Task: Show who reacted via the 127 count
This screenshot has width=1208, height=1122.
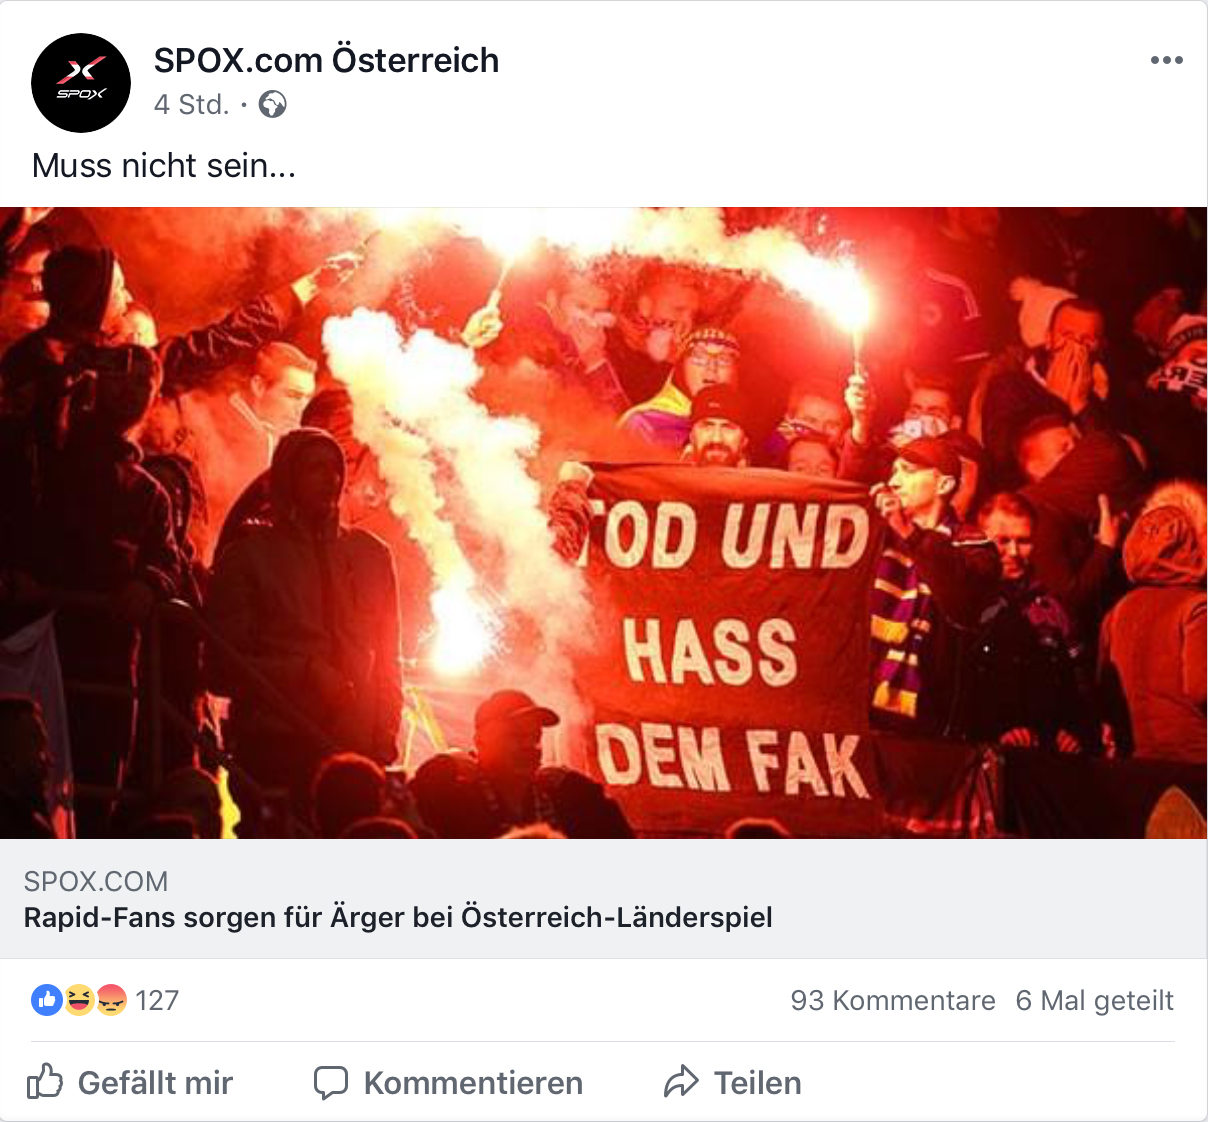Action: 157,1000
